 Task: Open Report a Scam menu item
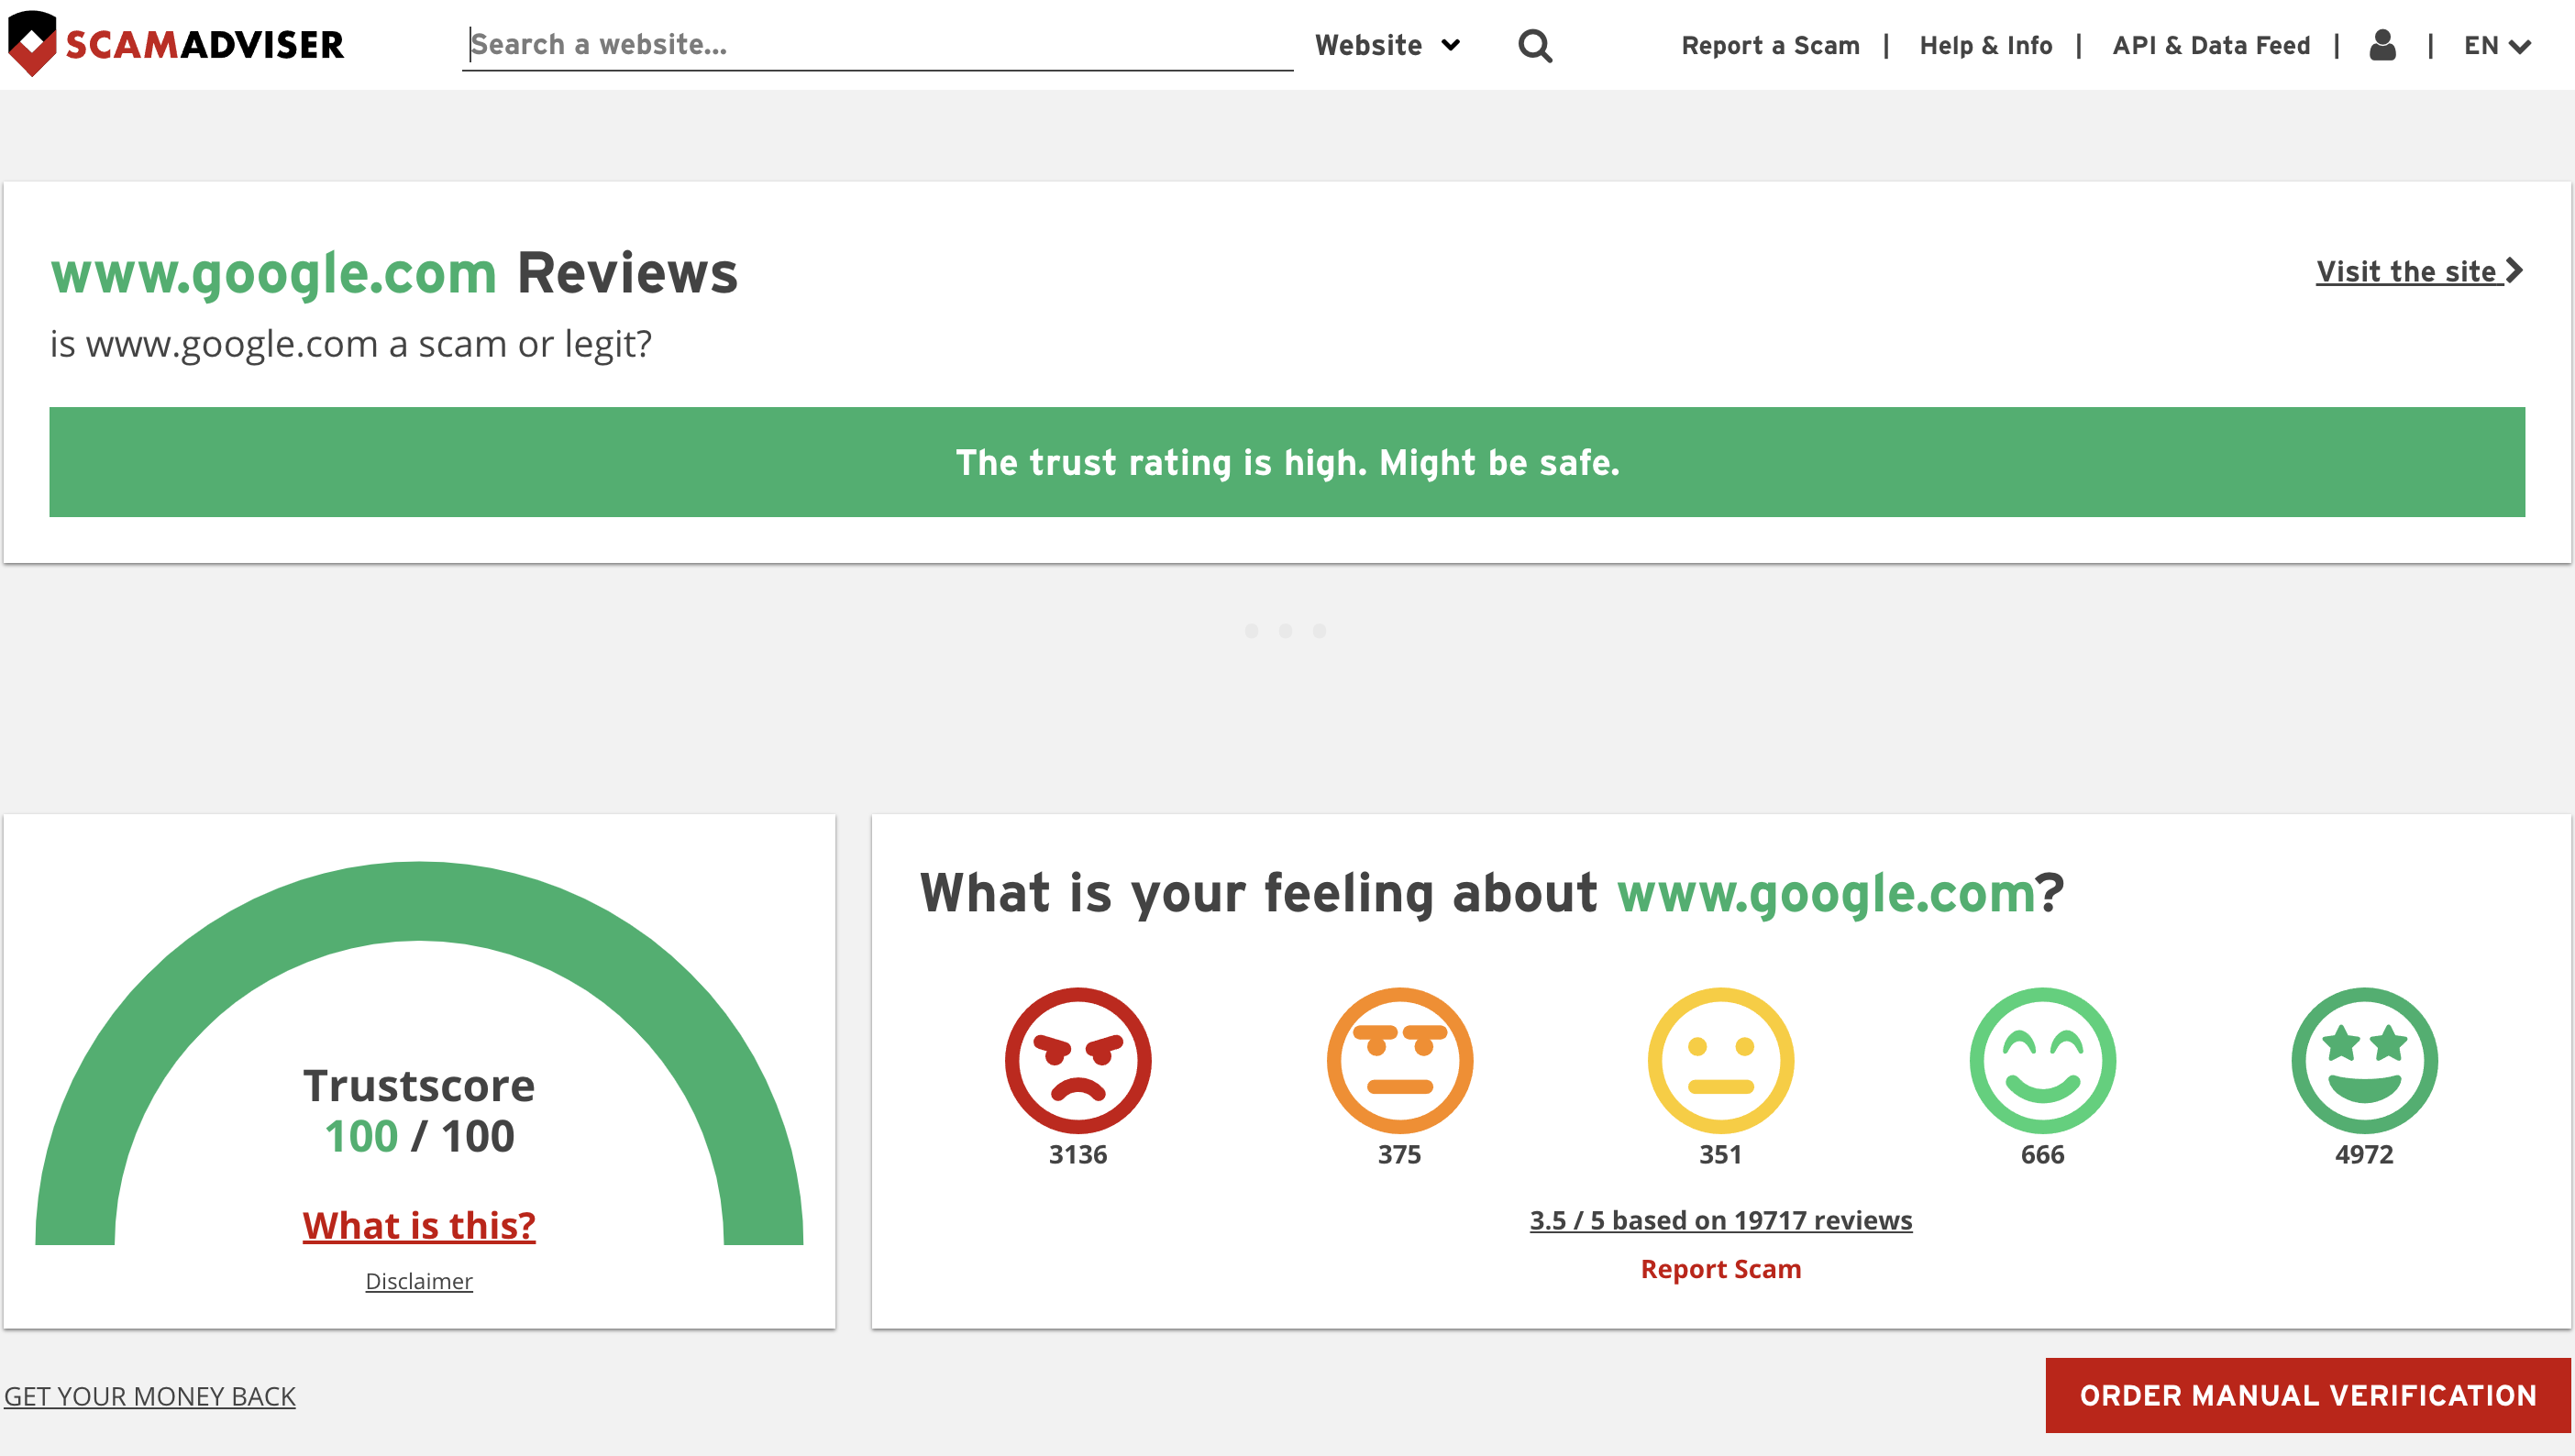pyautogui.click(x=1770, y=46)
